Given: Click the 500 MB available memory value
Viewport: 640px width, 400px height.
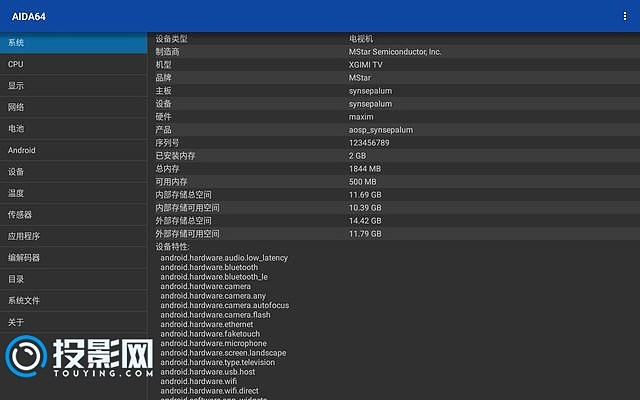Looking at the screenshot, I should [x=363, y=182].
